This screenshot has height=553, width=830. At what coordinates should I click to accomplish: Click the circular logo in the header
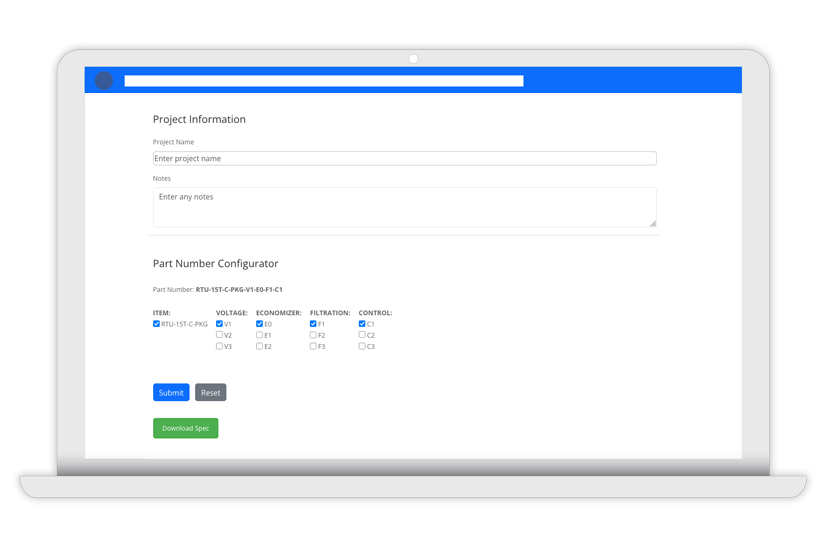104,81
